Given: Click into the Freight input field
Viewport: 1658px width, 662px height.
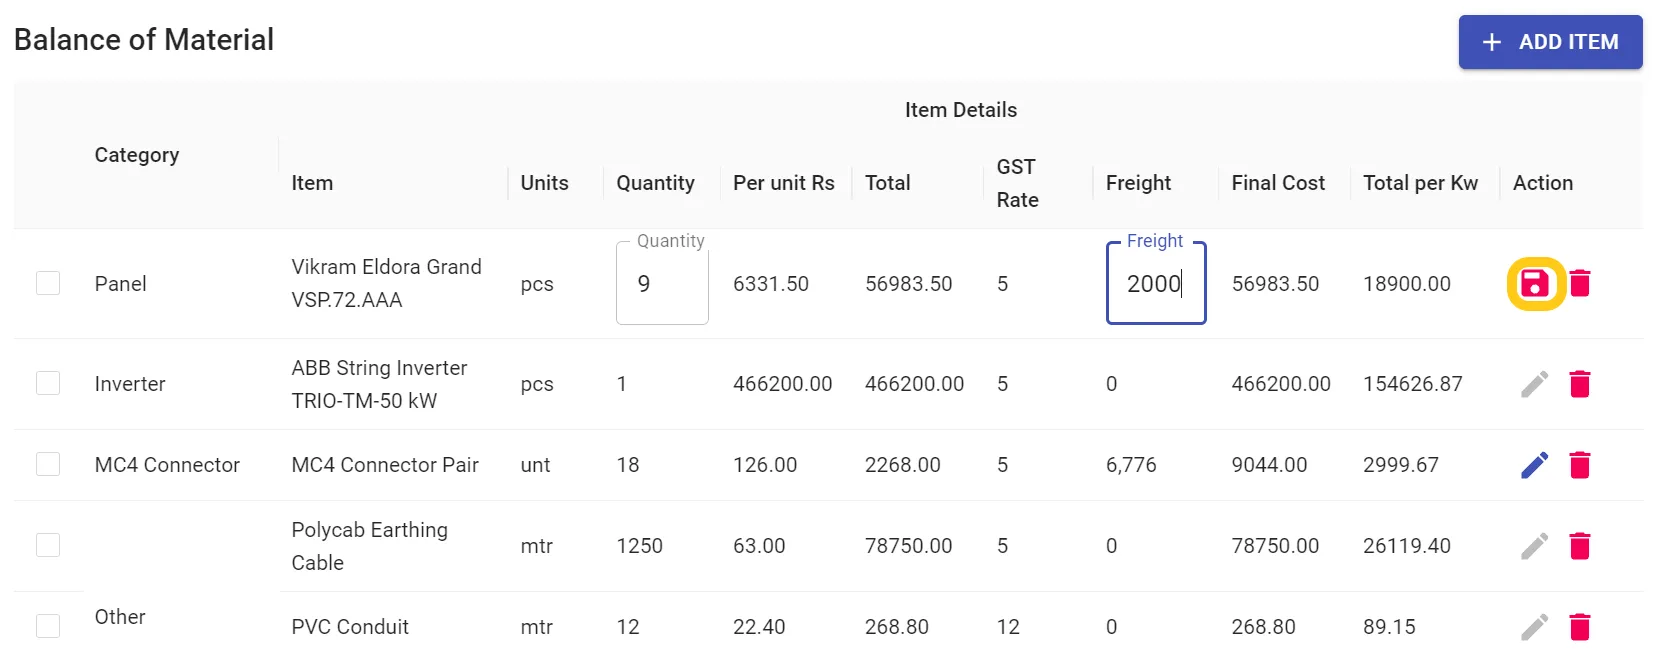Looking at the screenshot, I should point(1155,285).
